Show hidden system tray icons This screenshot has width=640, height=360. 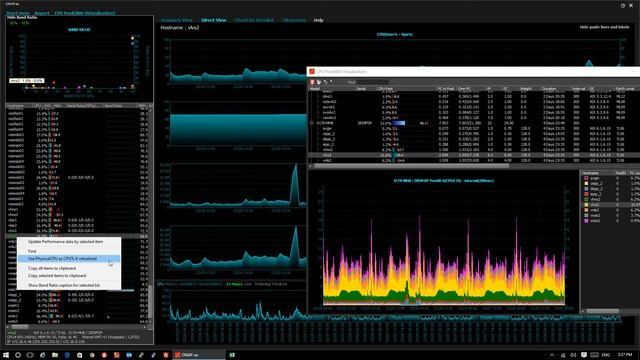[552, 355]
